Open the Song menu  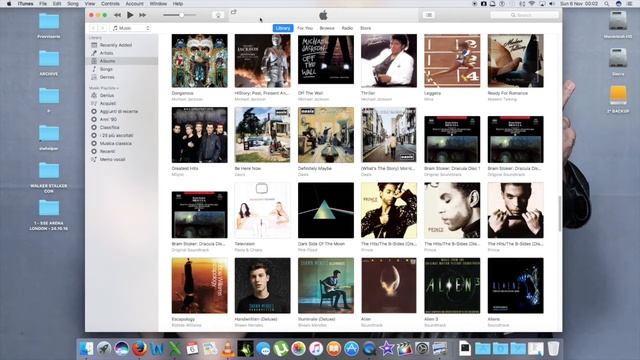click(x=73, y=4)
